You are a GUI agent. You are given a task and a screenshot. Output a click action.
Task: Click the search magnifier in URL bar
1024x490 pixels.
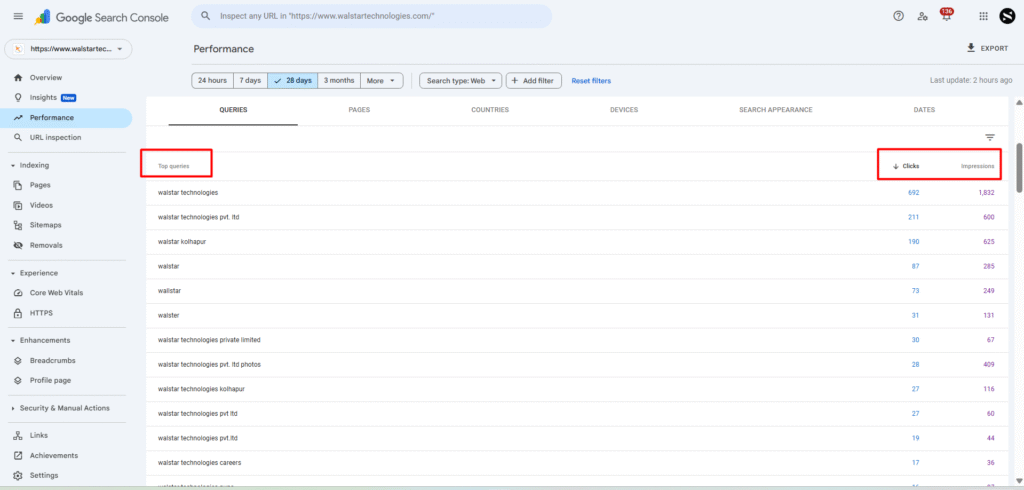click(x=206, y=16)
